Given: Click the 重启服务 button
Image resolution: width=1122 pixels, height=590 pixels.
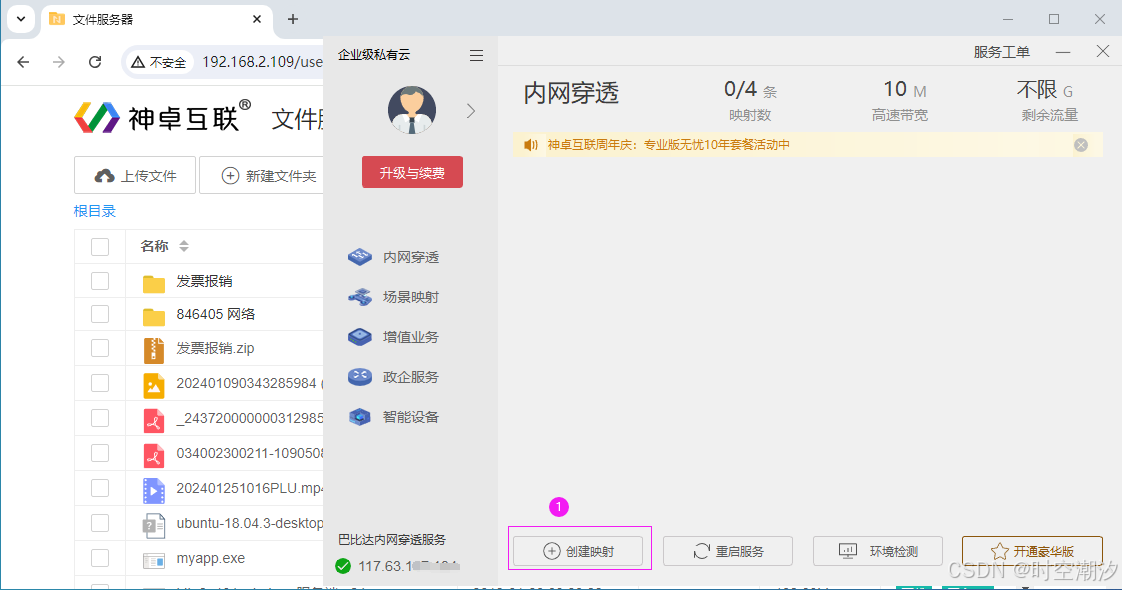Looking at the screenshot, I should point(728,551).
